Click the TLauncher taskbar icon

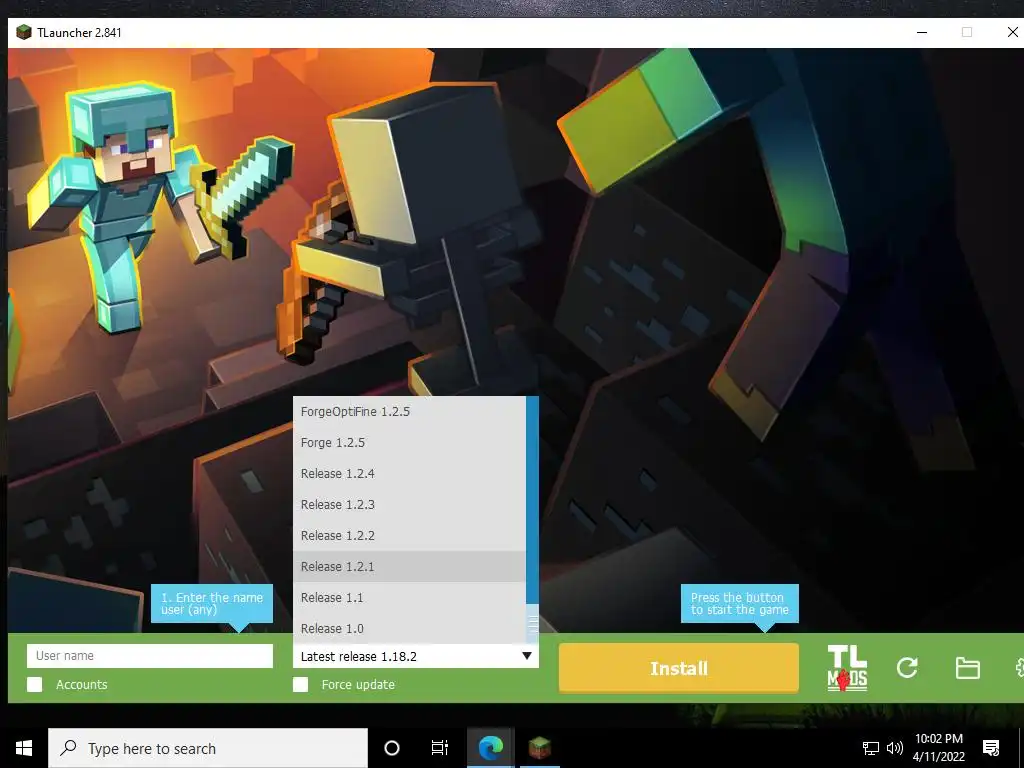539,748
